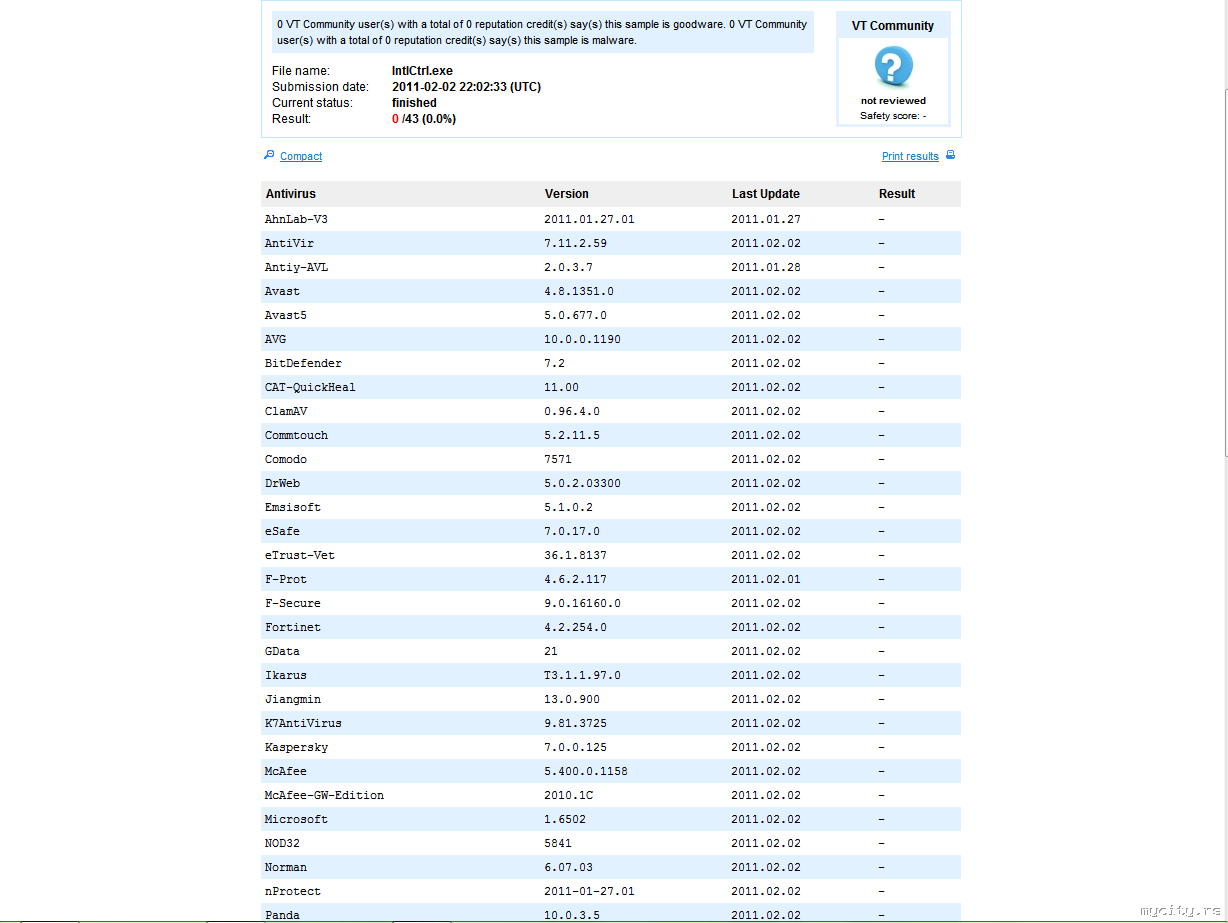Select the Commtouch antivirus name
Image resolution: width=1228 pixels, height=923 pixels.
point(296,435)
